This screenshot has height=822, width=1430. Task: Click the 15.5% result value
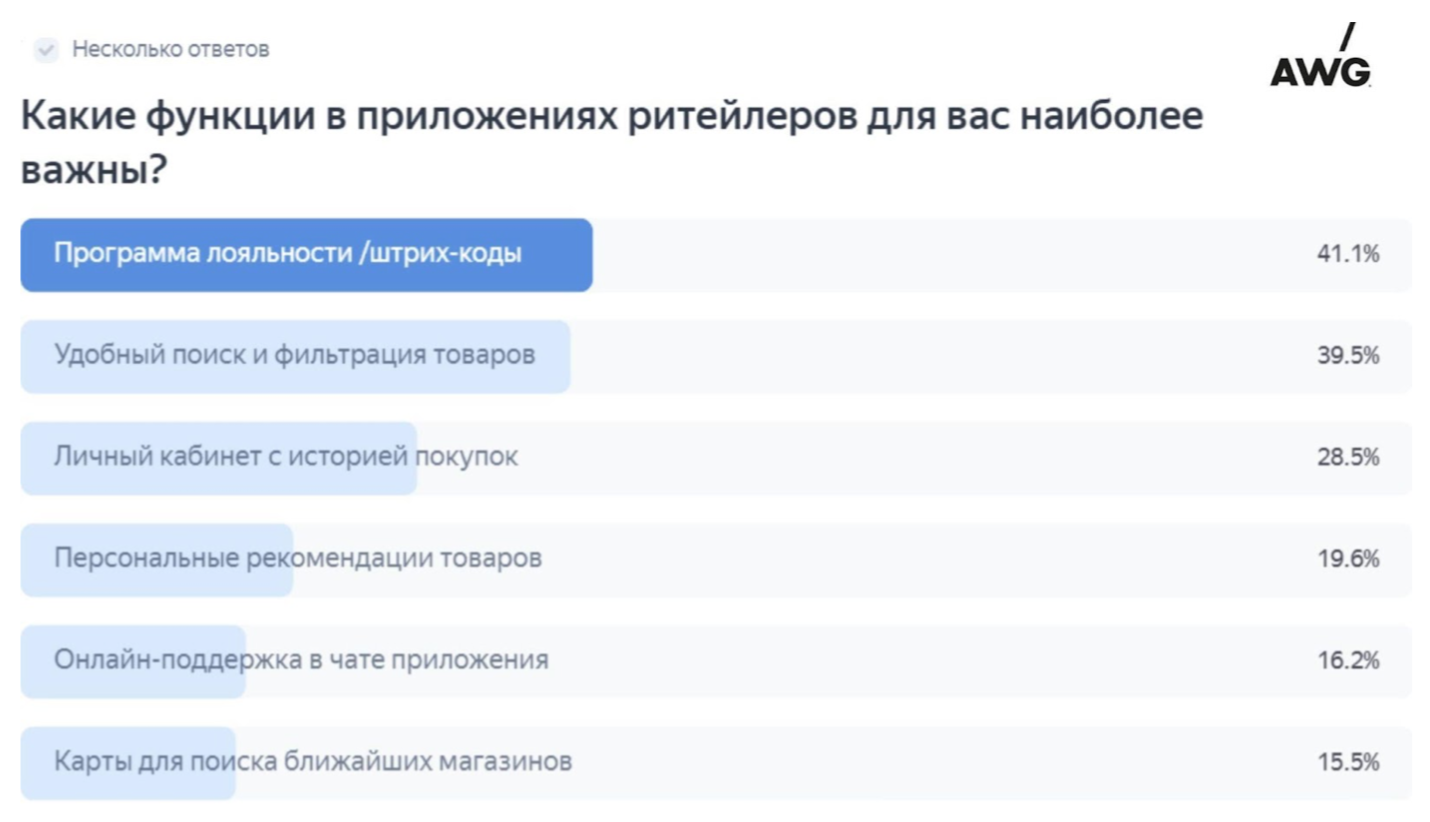coord(1348,762)
